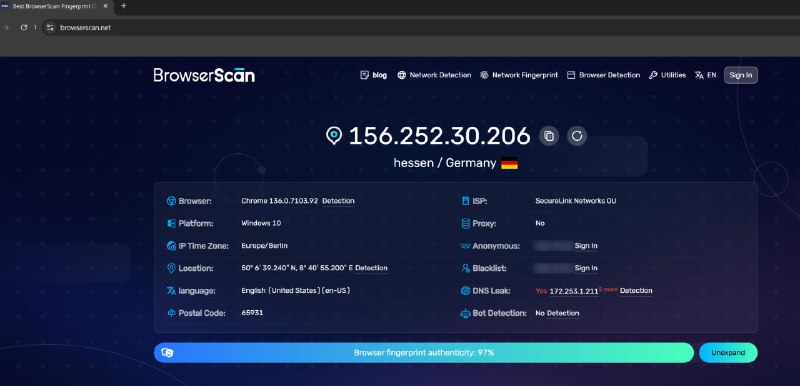Click the translate icon beside language label
800x386 pixels.
pos(171,291)
